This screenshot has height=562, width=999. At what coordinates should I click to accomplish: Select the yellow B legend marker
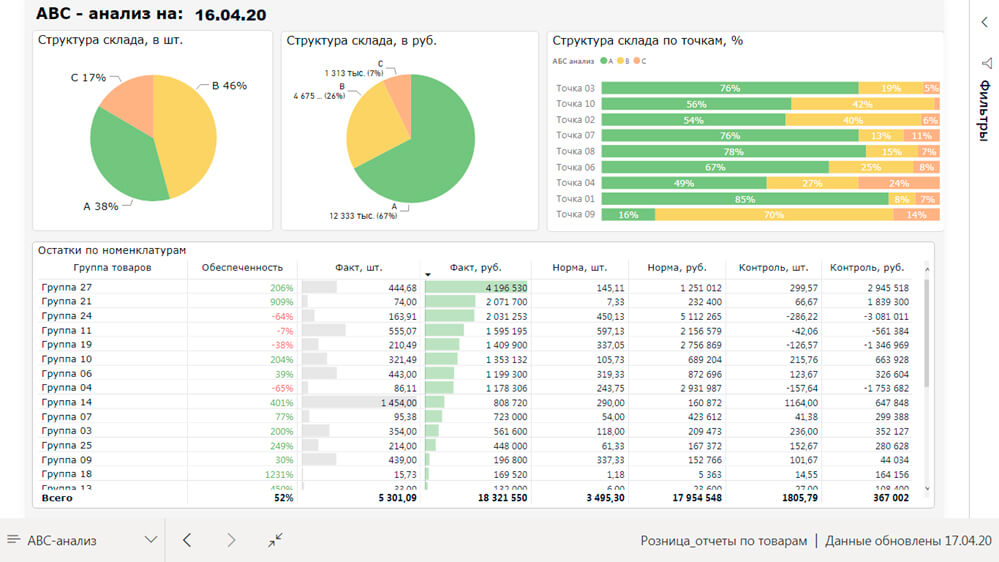(621, 61)
